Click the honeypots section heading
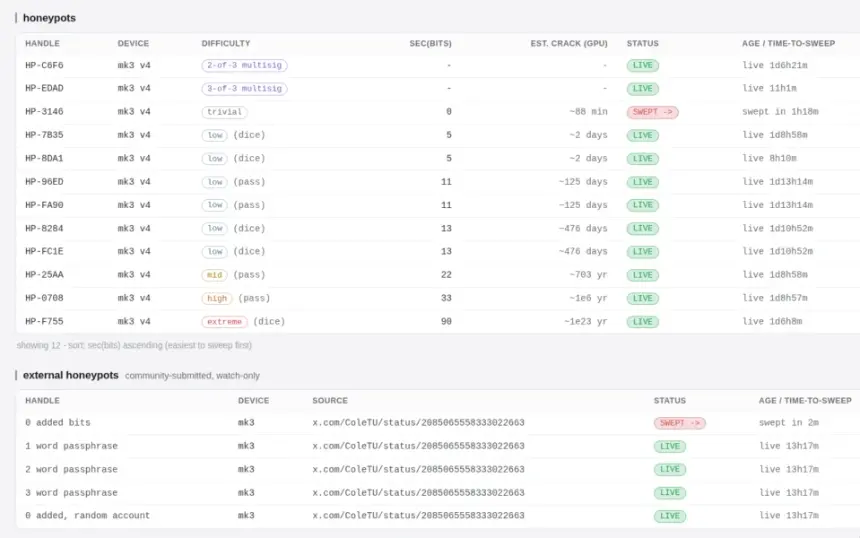Viewport: 860px width, 538px height. [49, 18]
